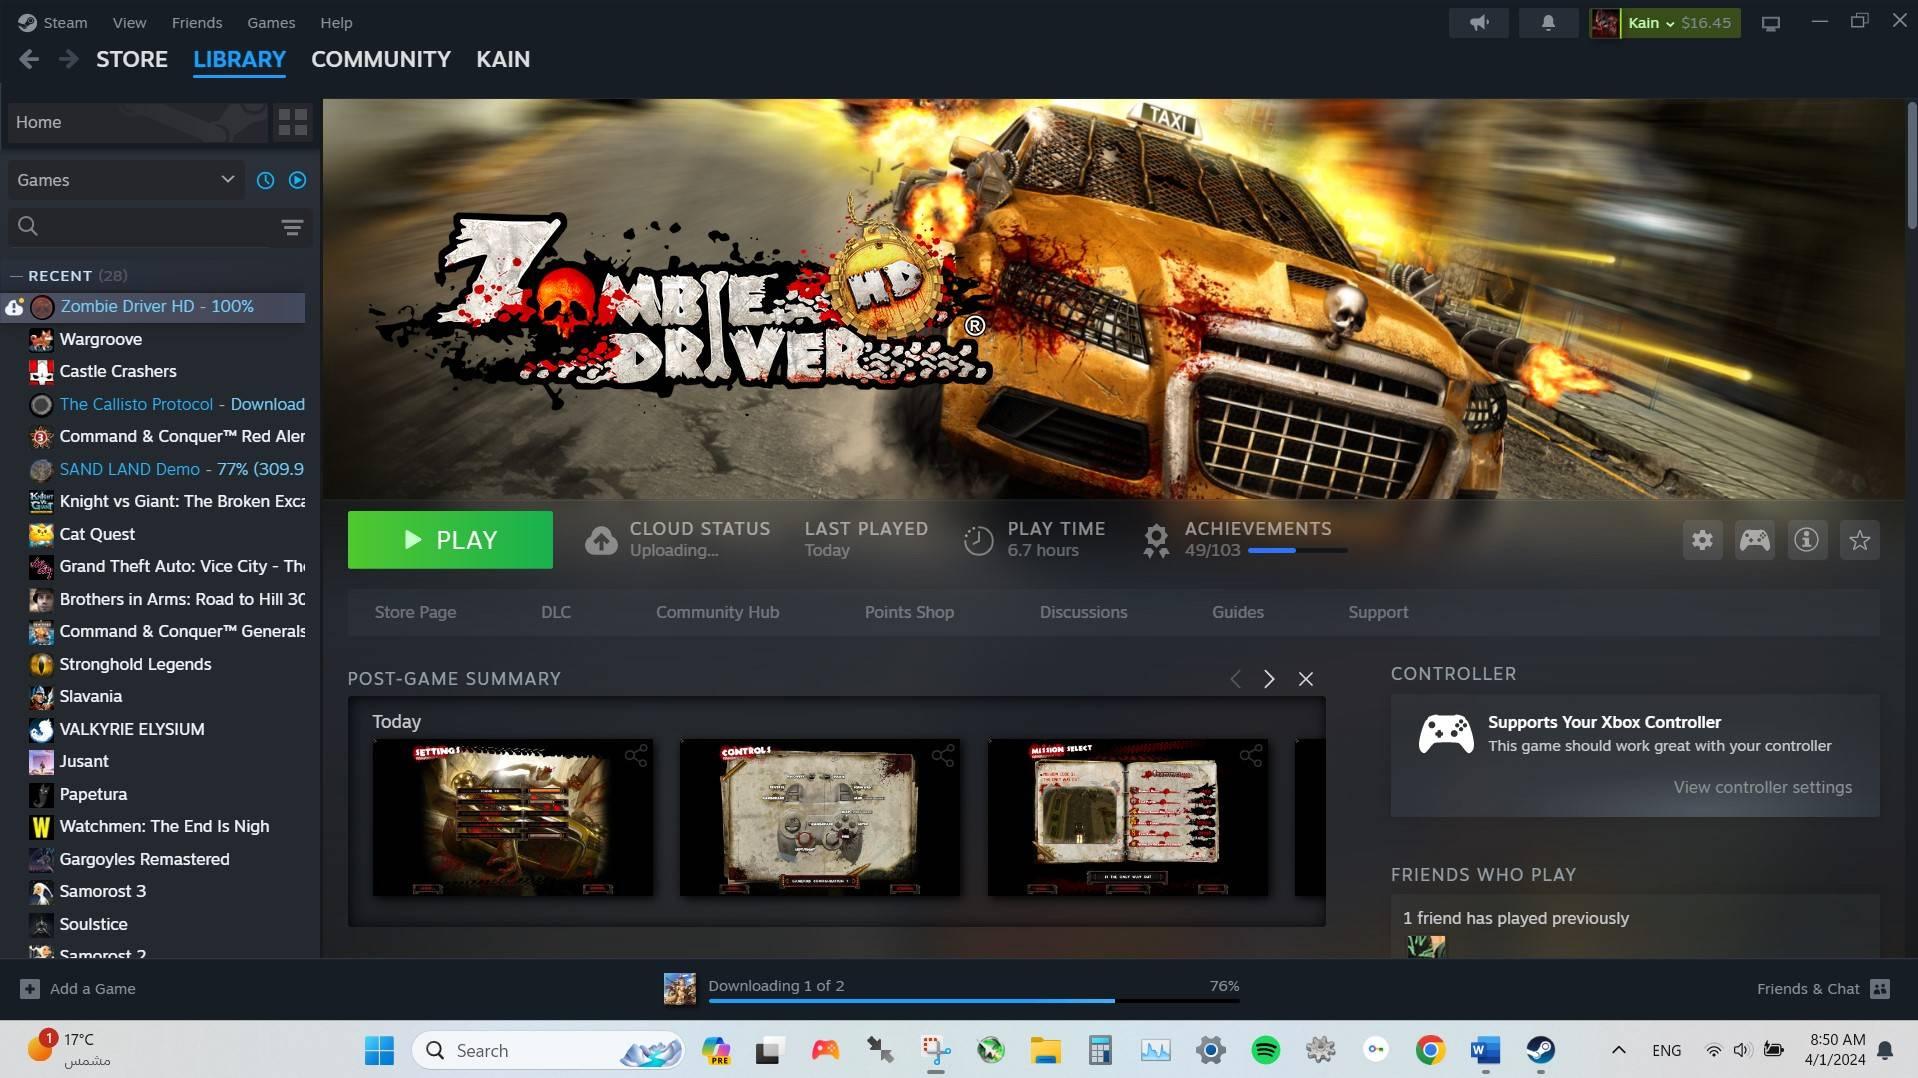1918x1078 pixels.
Task: Open the Windows Start menu
Action: [379, 1050]
